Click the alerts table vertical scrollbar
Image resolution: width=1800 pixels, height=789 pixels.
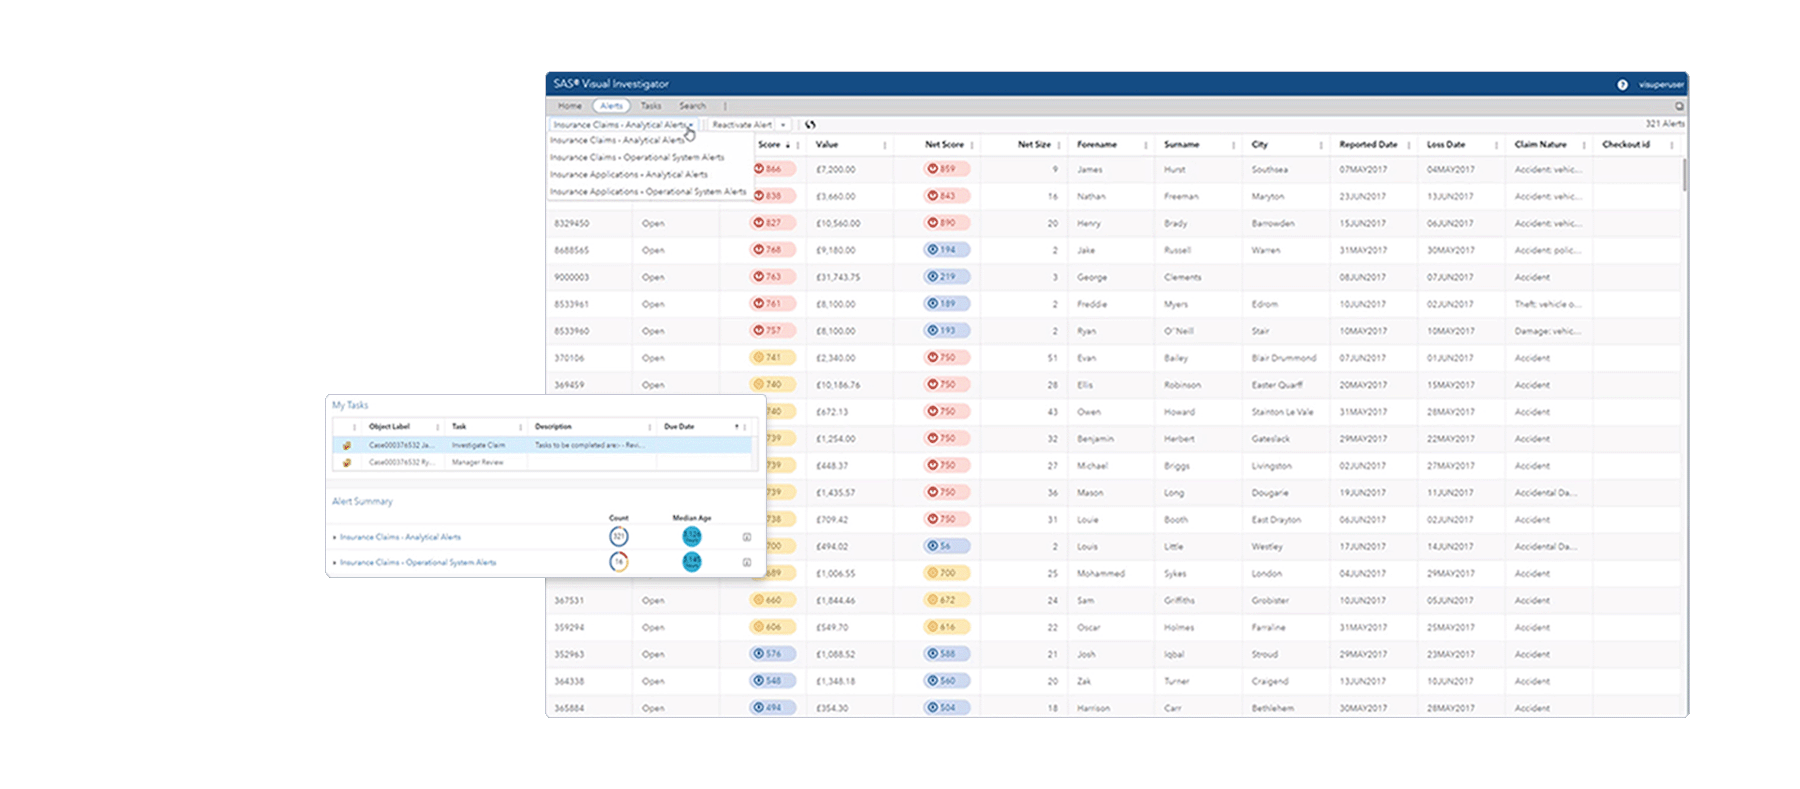1684,174
